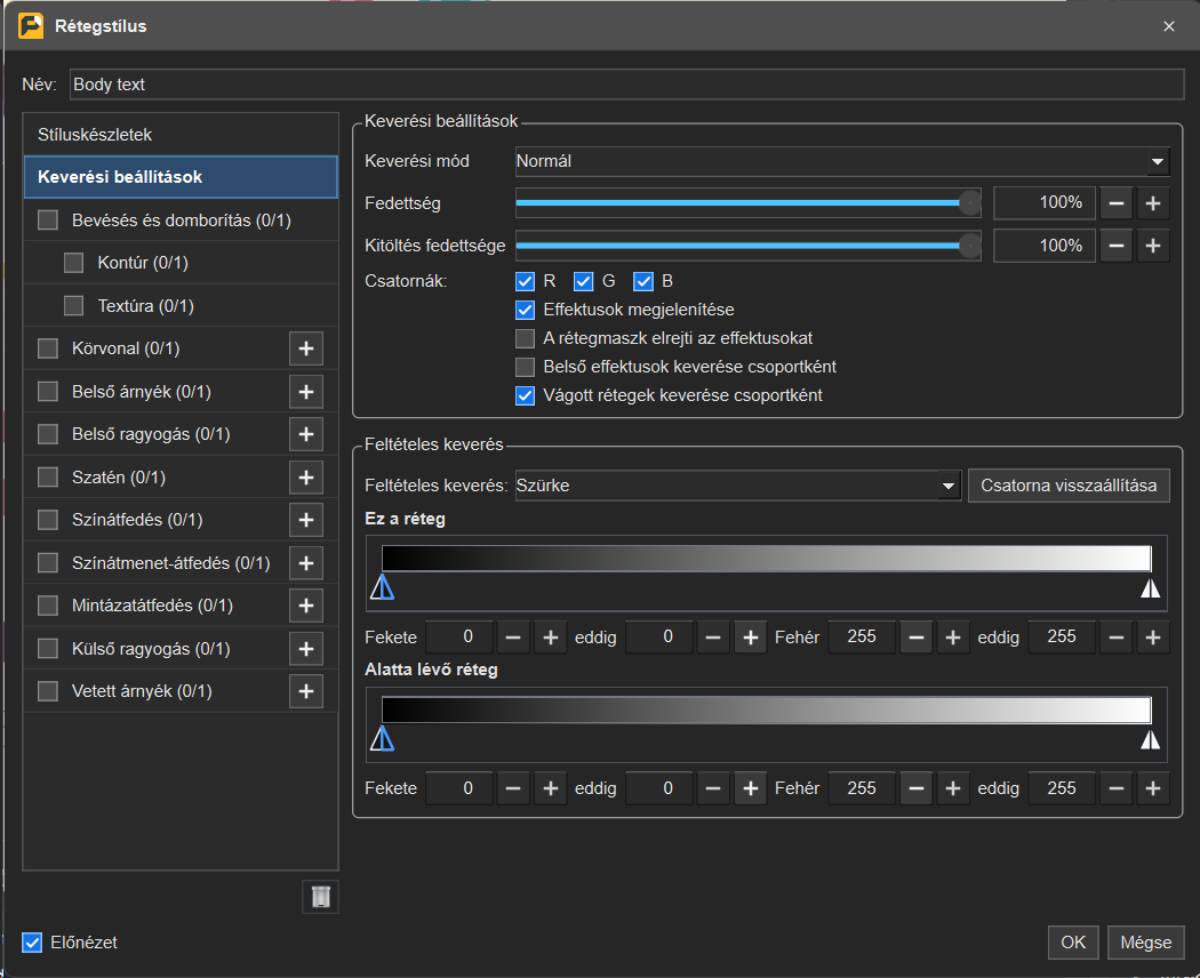Click the black triangle handle under Ez a réteg
1200x978 pixels.
(x=382, y=590)
